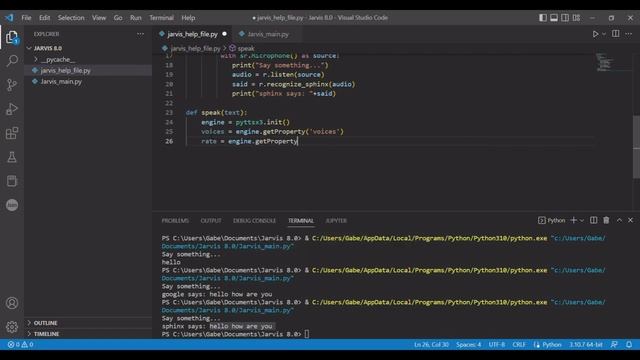The width and height of the screenshot is (640, 360).
Task: Select the Terminal panel tab
Action: point(301,220)
